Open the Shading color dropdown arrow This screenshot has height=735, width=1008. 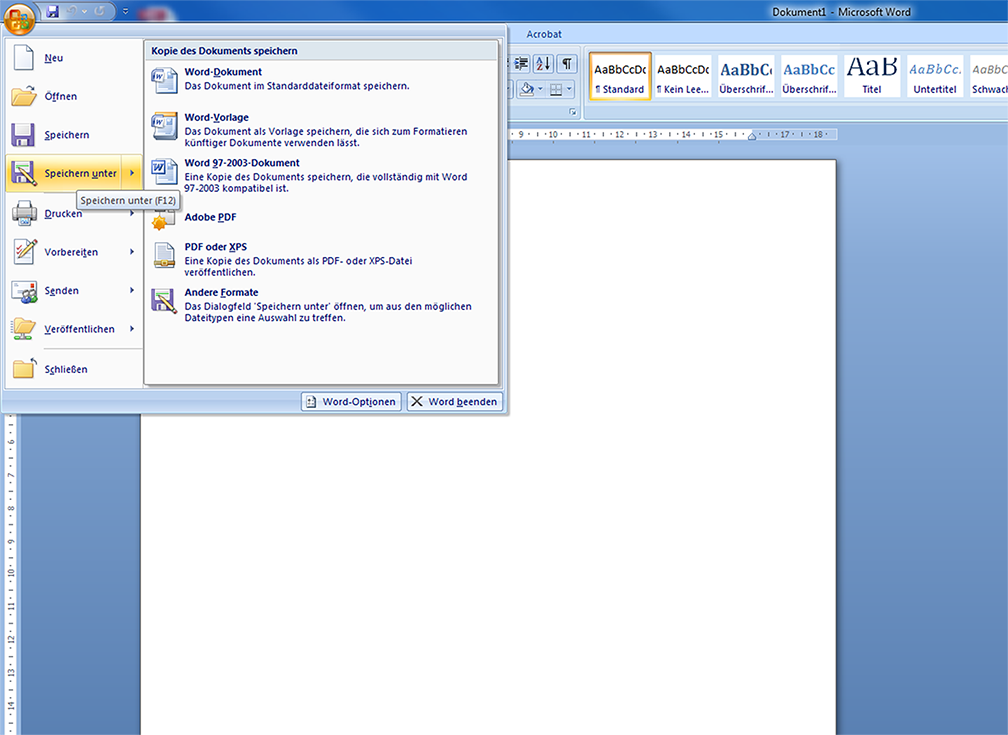(x=540, y=89)
